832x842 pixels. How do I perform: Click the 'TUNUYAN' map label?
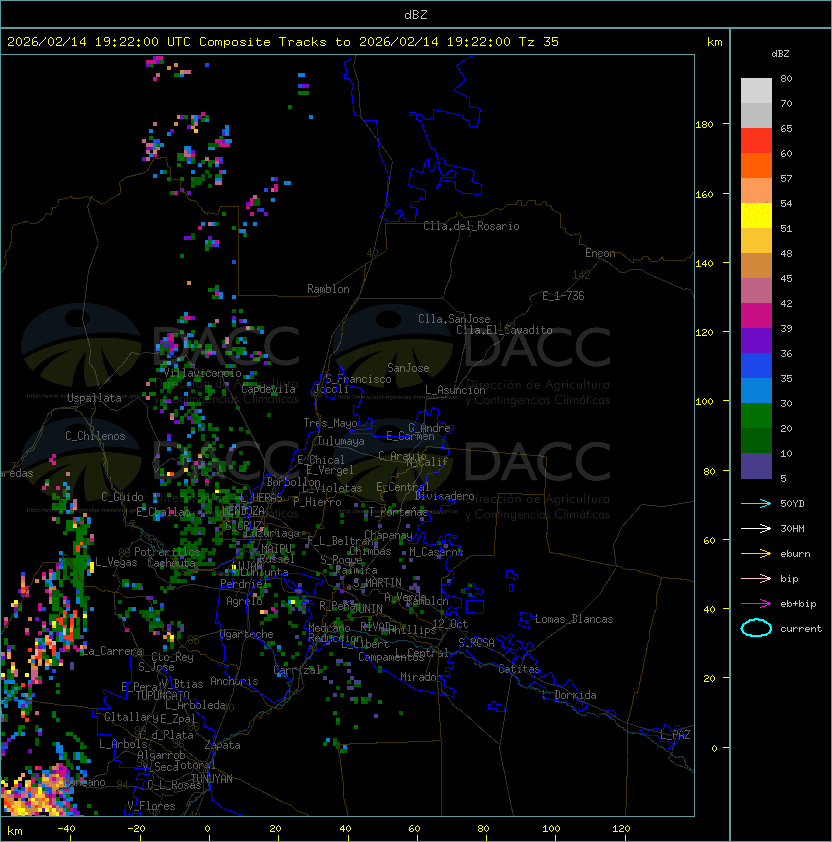(212, 779)
